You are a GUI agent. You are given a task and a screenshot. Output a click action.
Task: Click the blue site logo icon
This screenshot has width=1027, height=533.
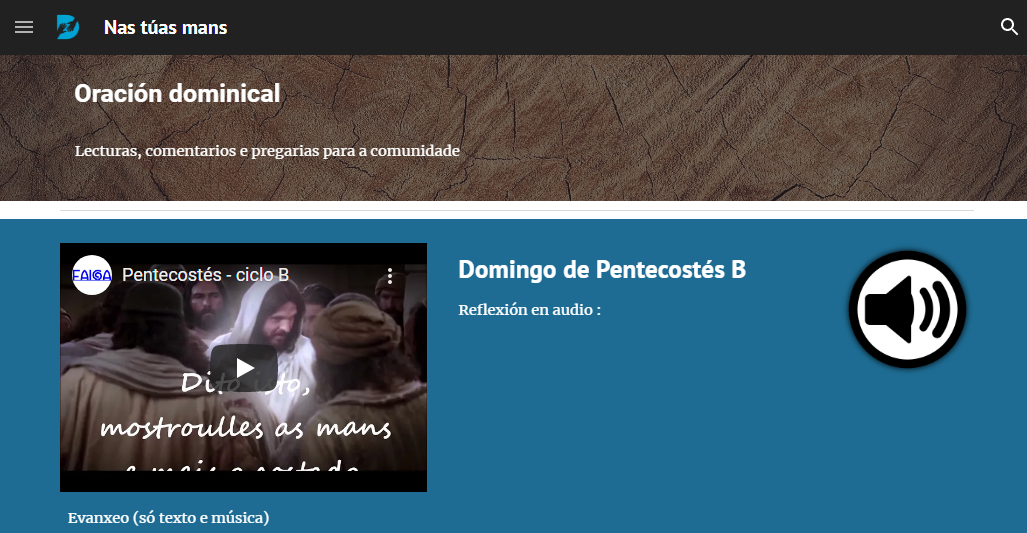(x=68, y=28)
